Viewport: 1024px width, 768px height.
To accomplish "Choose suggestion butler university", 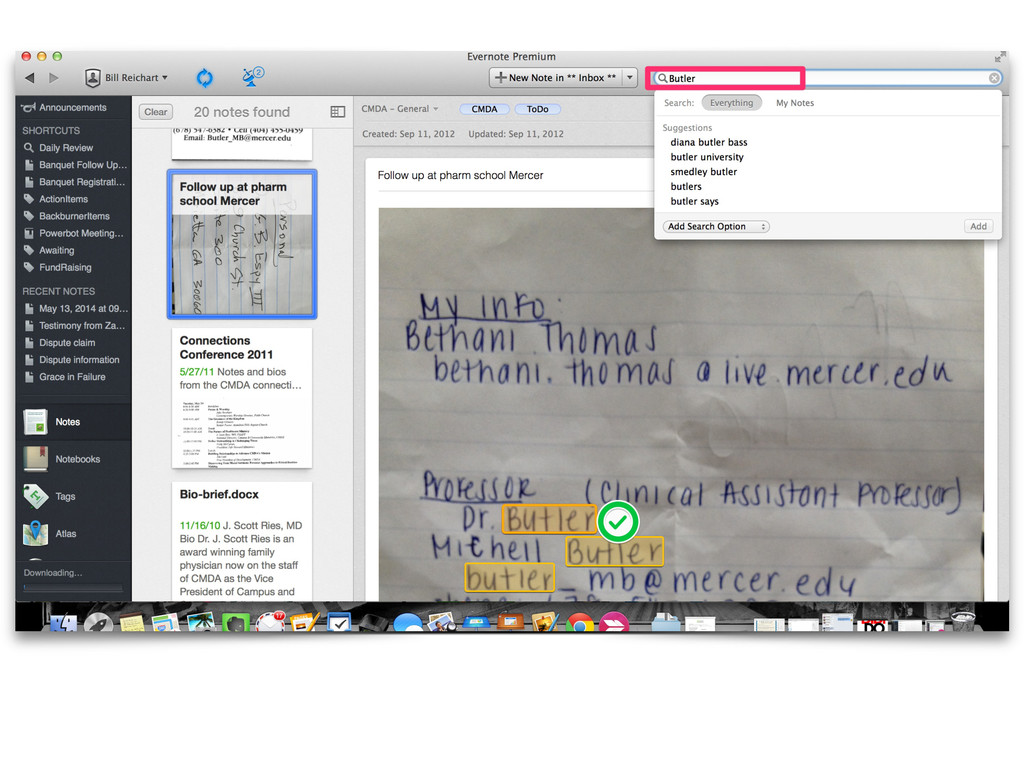I will click(x=707, y=157).
